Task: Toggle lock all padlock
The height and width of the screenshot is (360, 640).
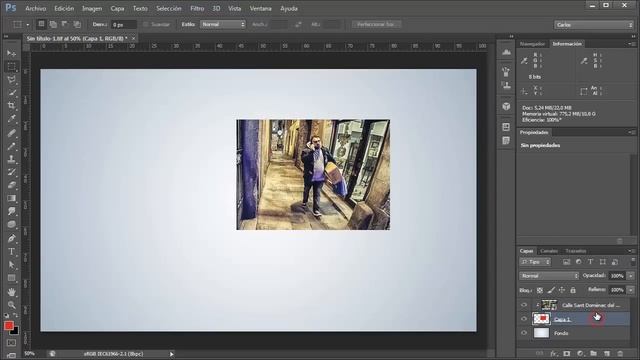Action: pyautogui.click(x=573, y=290)
